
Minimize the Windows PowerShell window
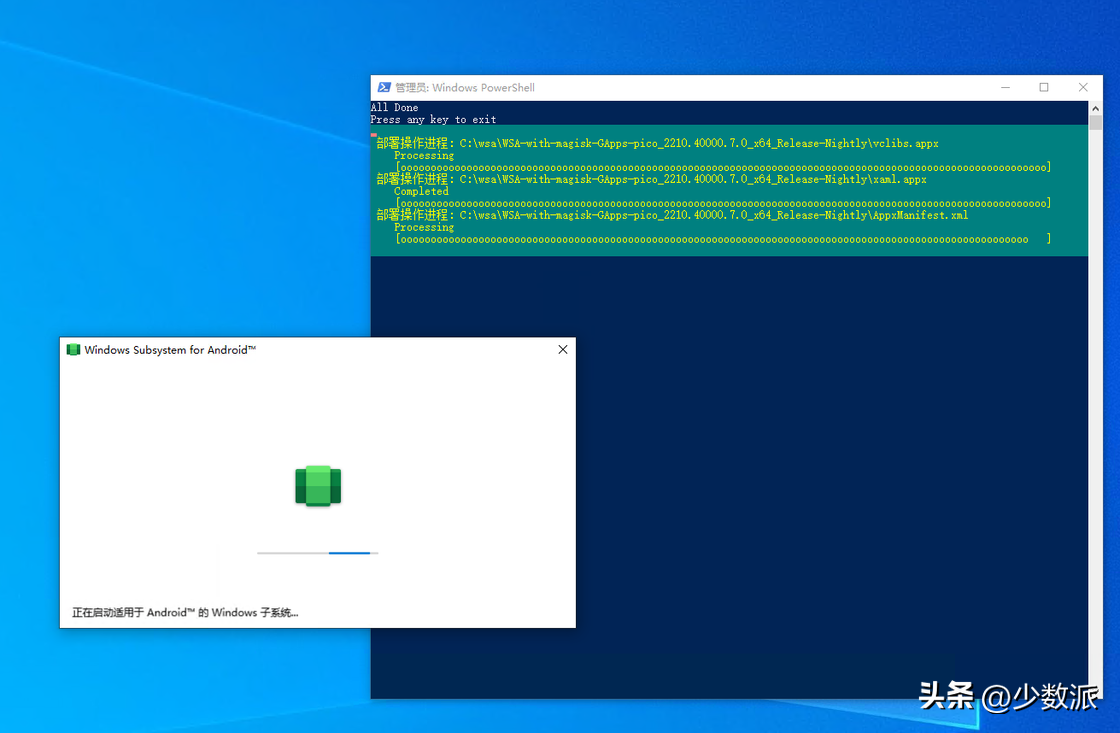tap(1005, 88)
